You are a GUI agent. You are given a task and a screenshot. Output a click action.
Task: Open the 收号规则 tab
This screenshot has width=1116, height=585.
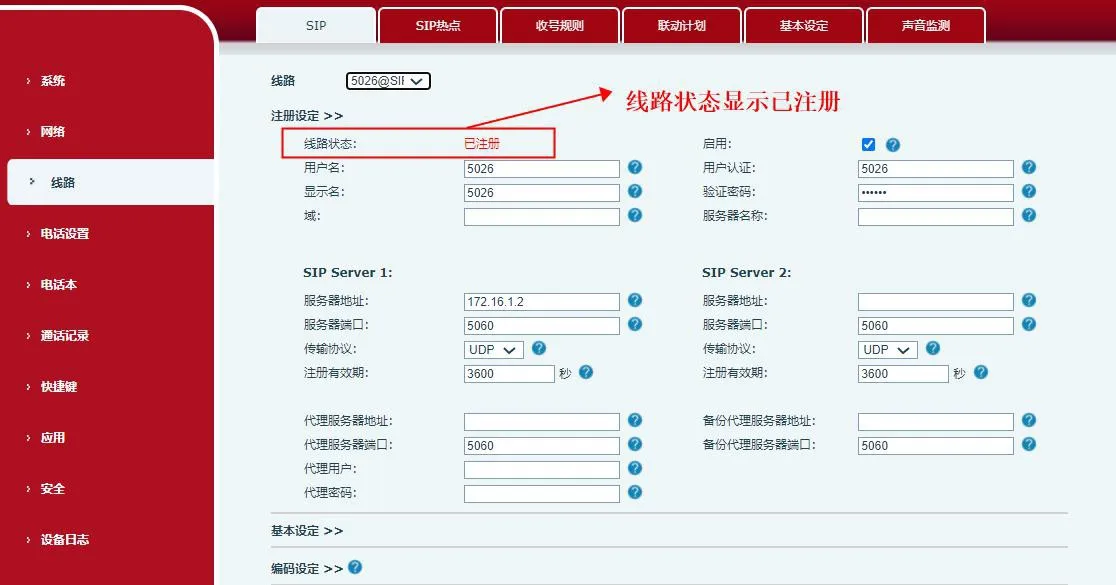coord(559,25)
